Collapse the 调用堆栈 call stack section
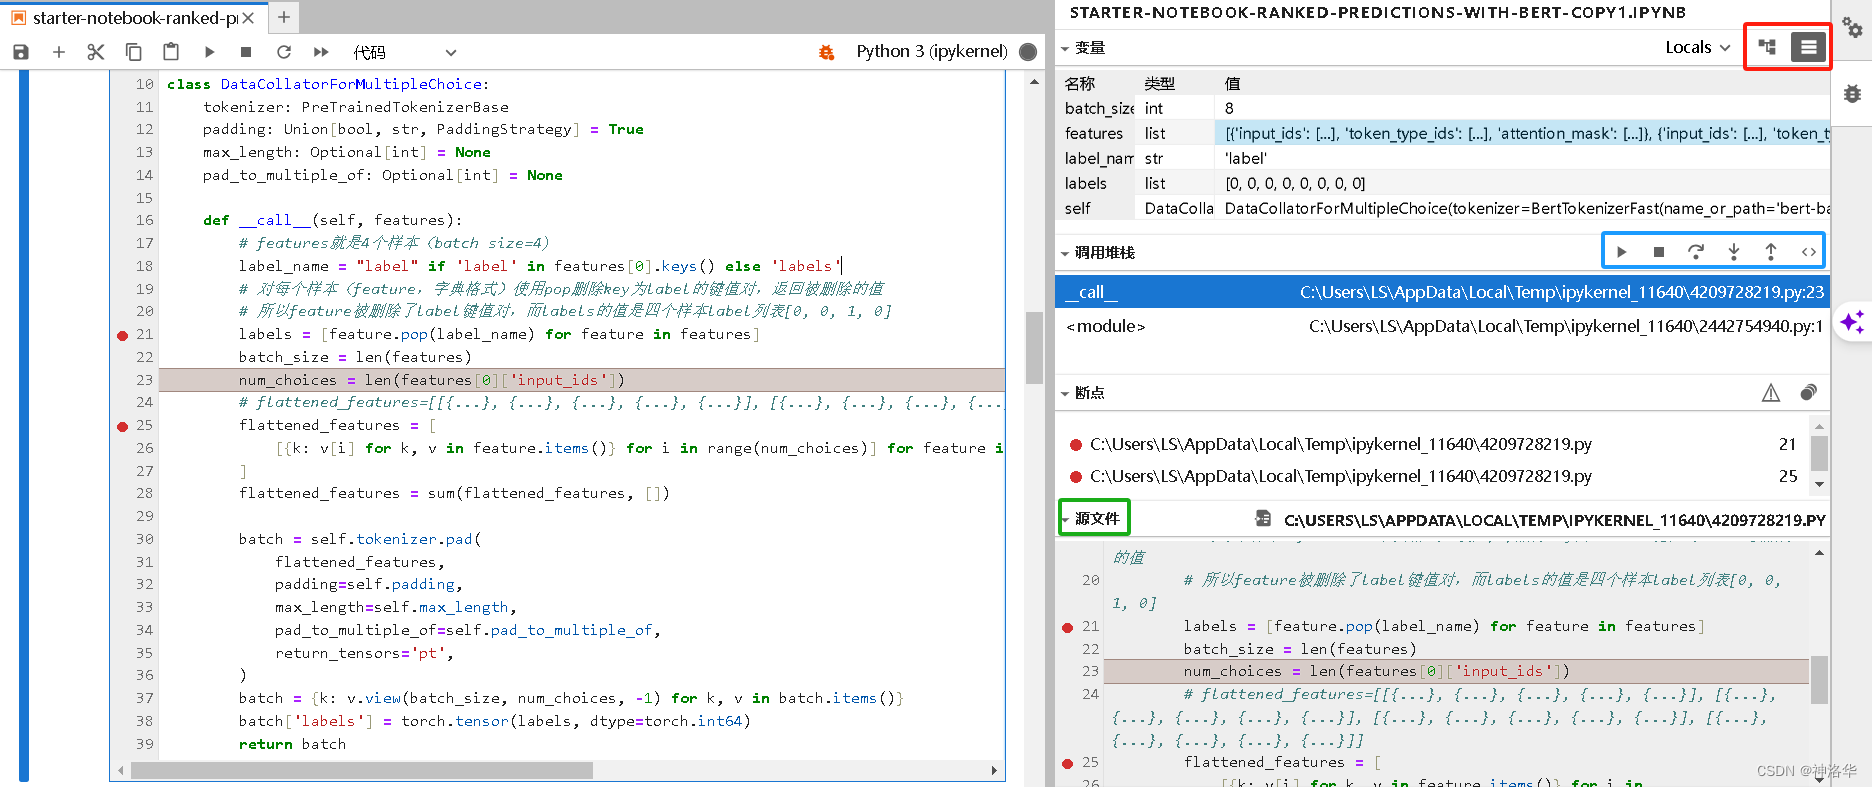1872x787 pixels. tap(1065, 253)
